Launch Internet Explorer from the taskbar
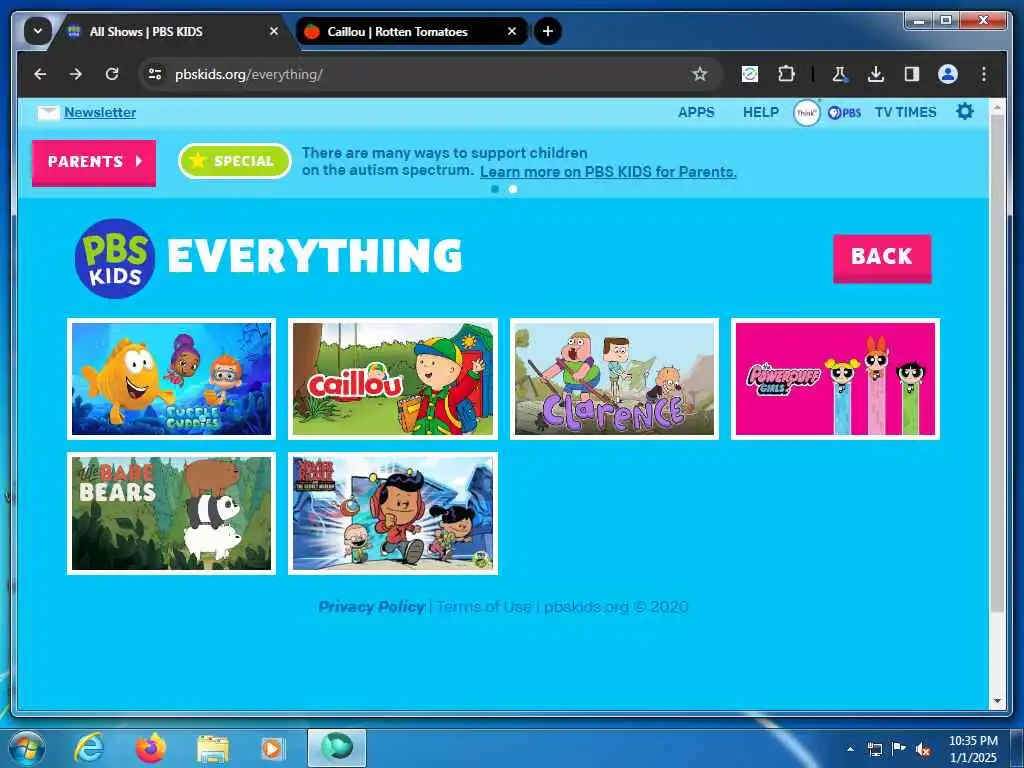Screen dimensions: 1024x768 click(88, 748)
